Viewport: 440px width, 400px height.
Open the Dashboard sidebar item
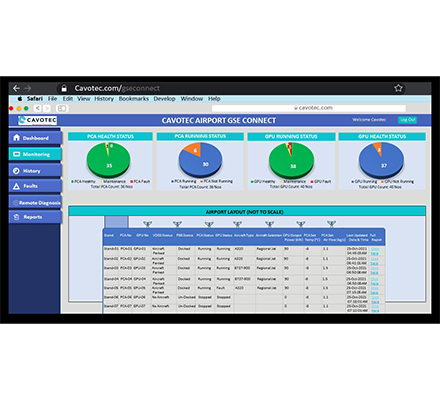click(x=35, y=138)
